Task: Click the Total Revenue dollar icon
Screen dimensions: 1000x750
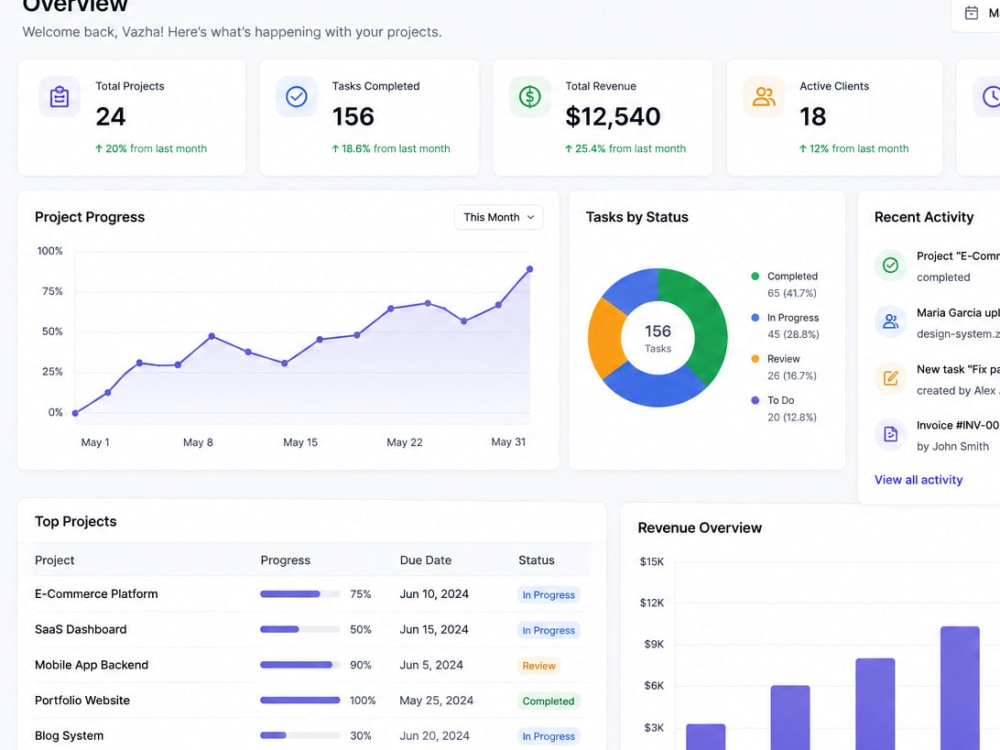Action: coord(529,97)
